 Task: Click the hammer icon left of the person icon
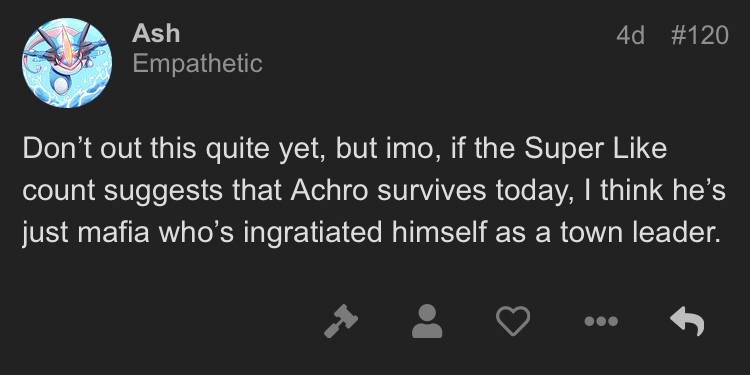[341, 321]
